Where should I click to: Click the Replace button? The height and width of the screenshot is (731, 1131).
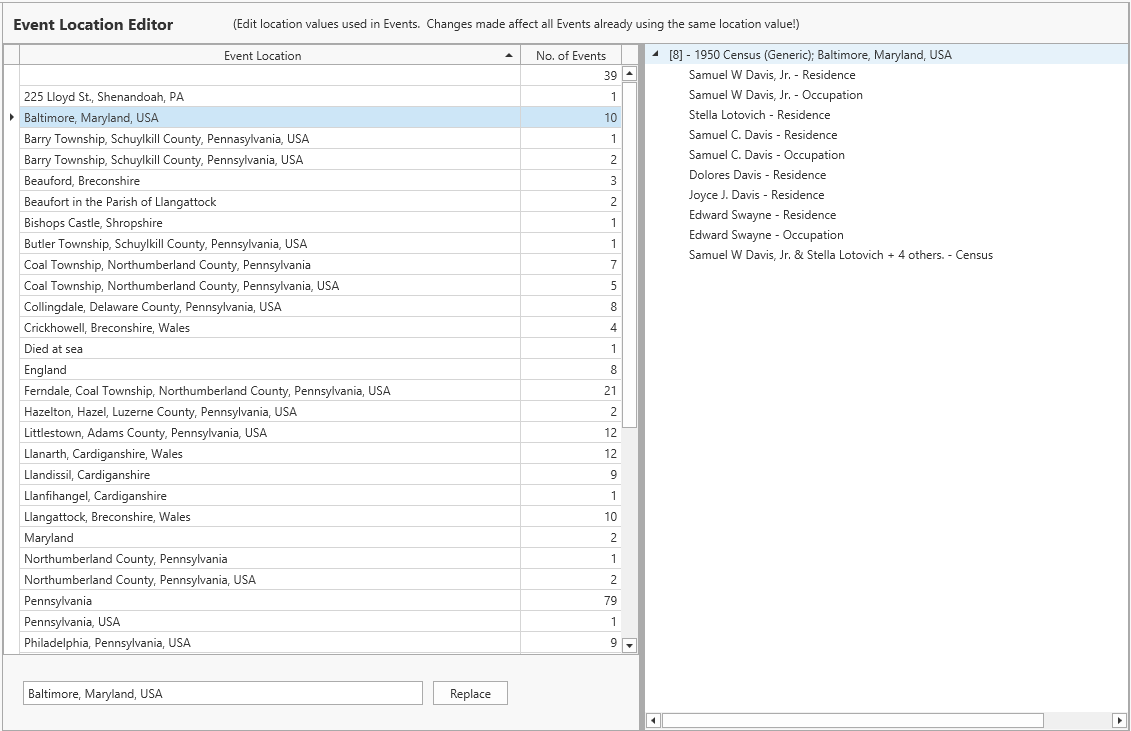pos(470,693)
